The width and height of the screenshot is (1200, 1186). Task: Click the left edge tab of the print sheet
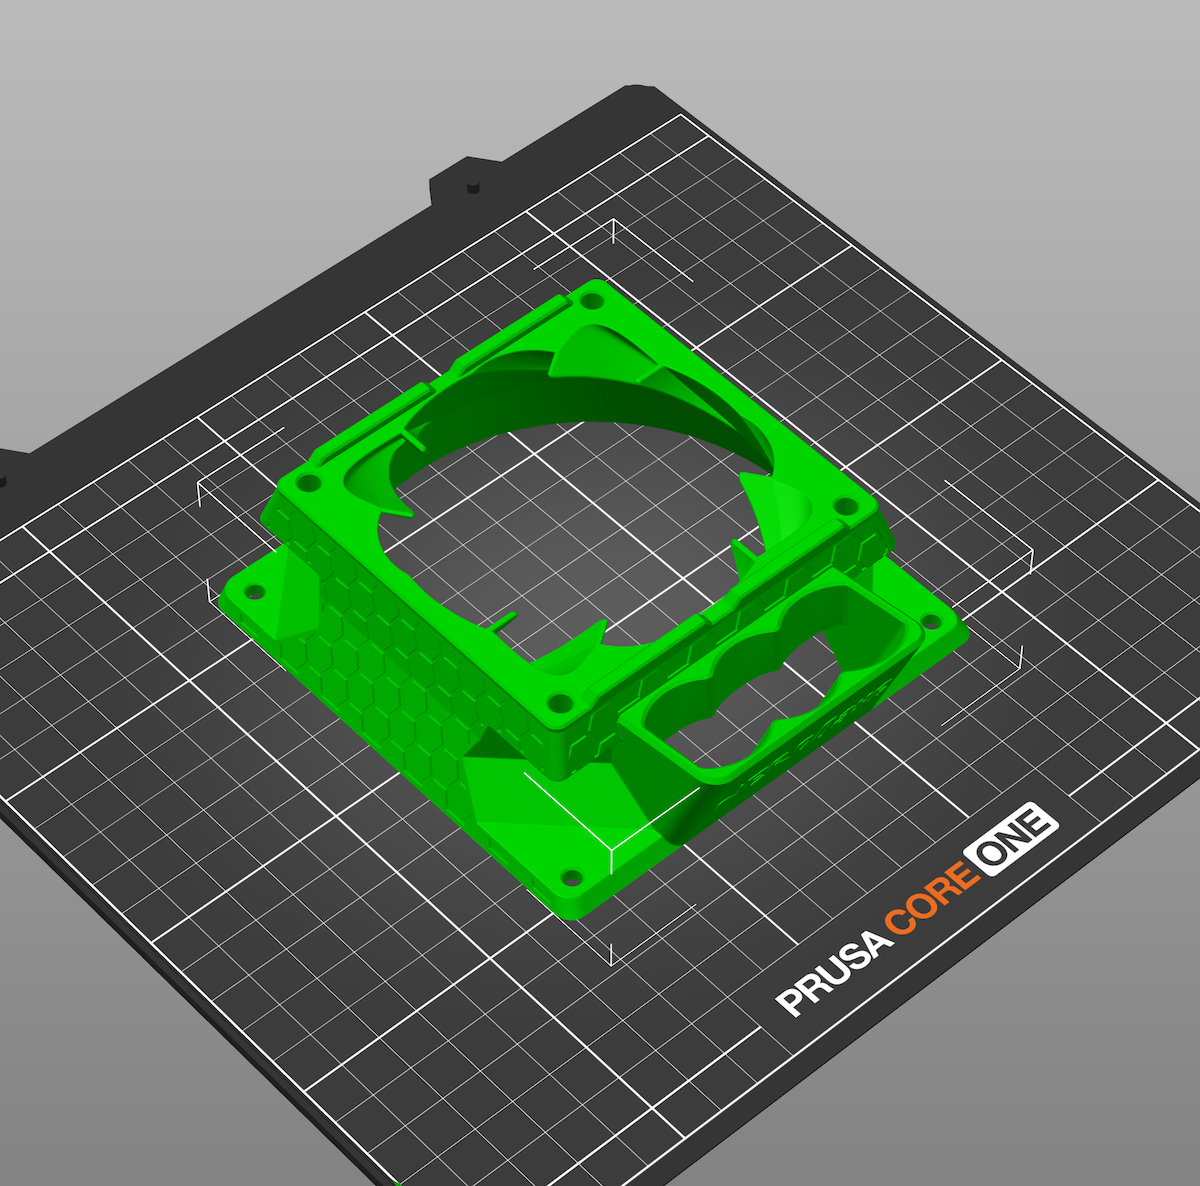[x=15, y=480]
